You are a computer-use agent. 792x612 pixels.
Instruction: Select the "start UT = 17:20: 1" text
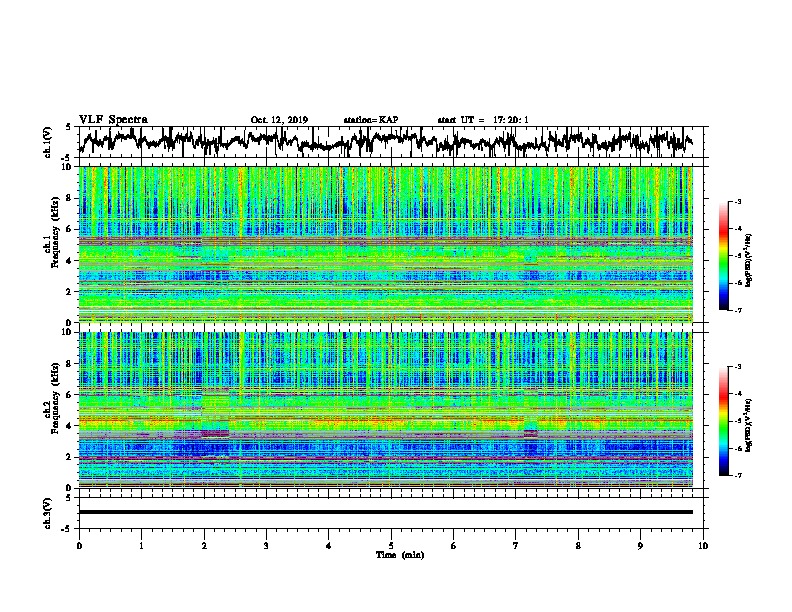click(x=483, y=120)
